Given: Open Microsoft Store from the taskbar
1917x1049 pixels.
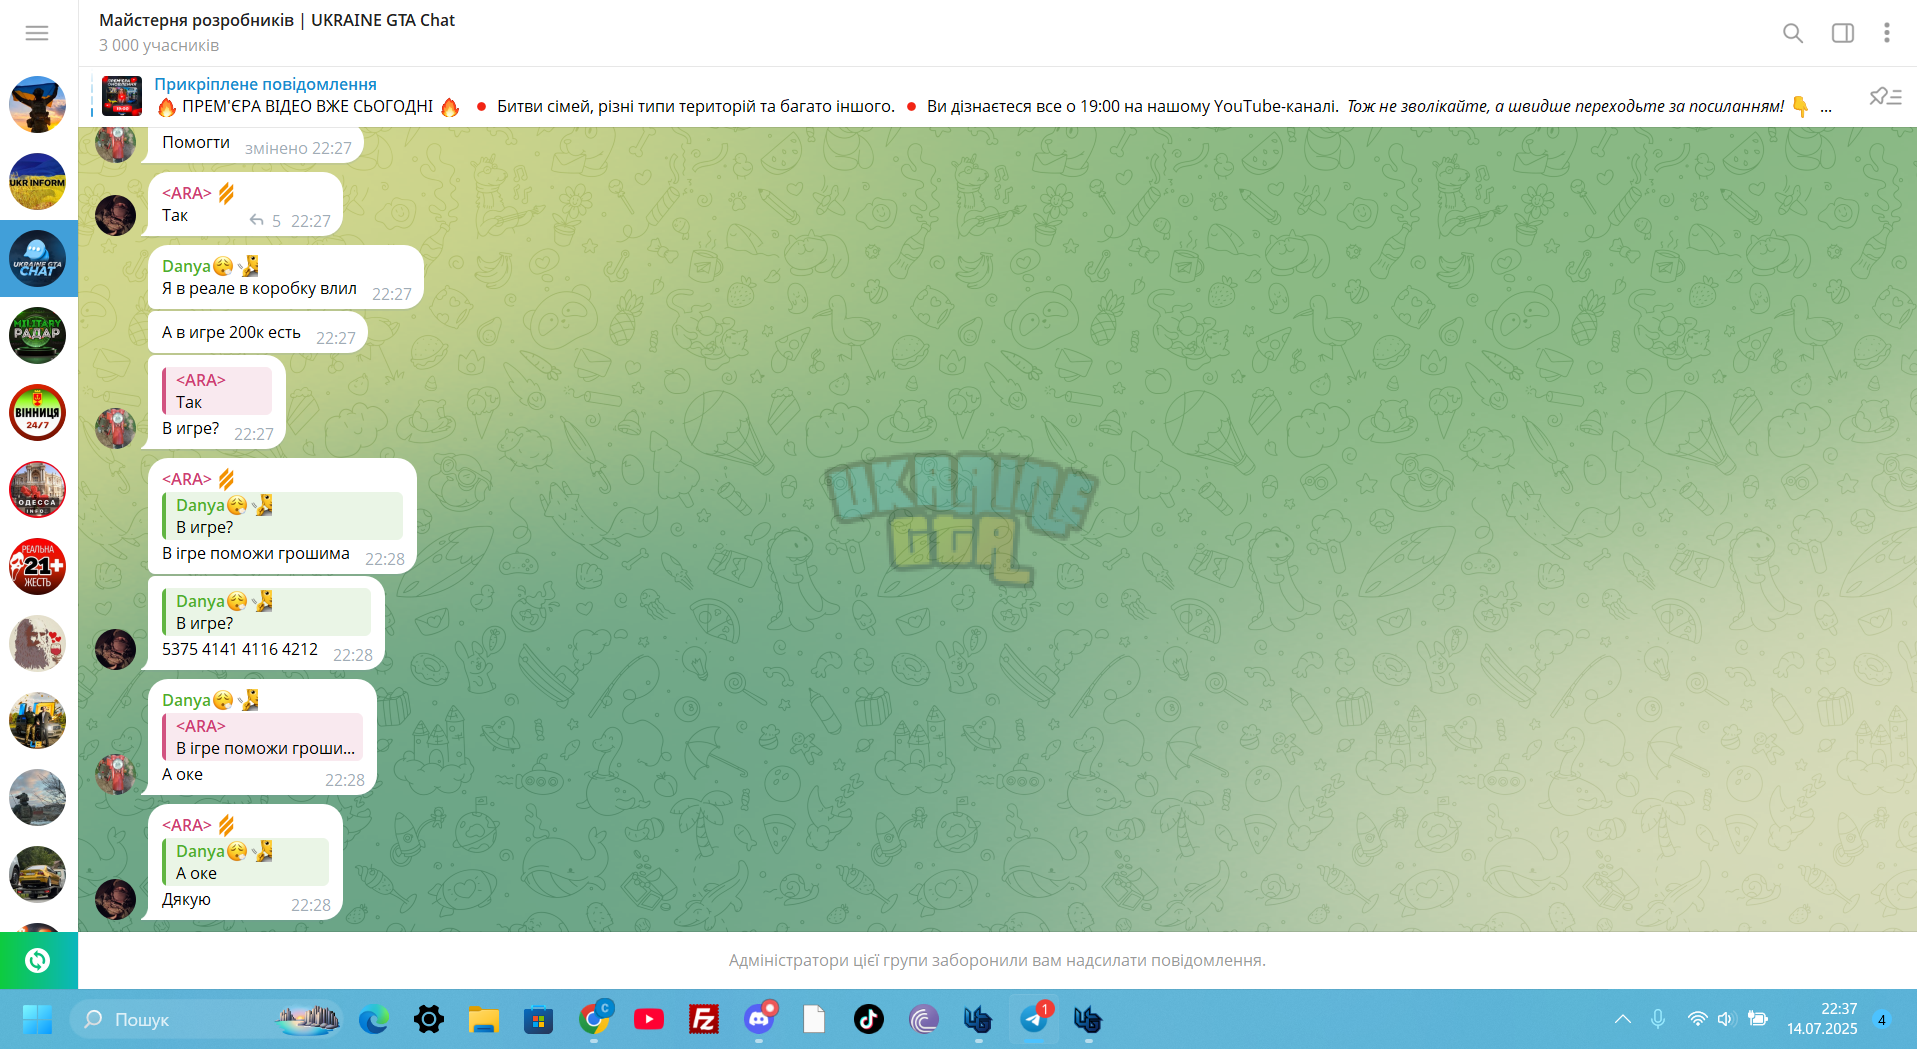Looking at the screenshot, I should pyautogui.click(x=539, y=1019).
